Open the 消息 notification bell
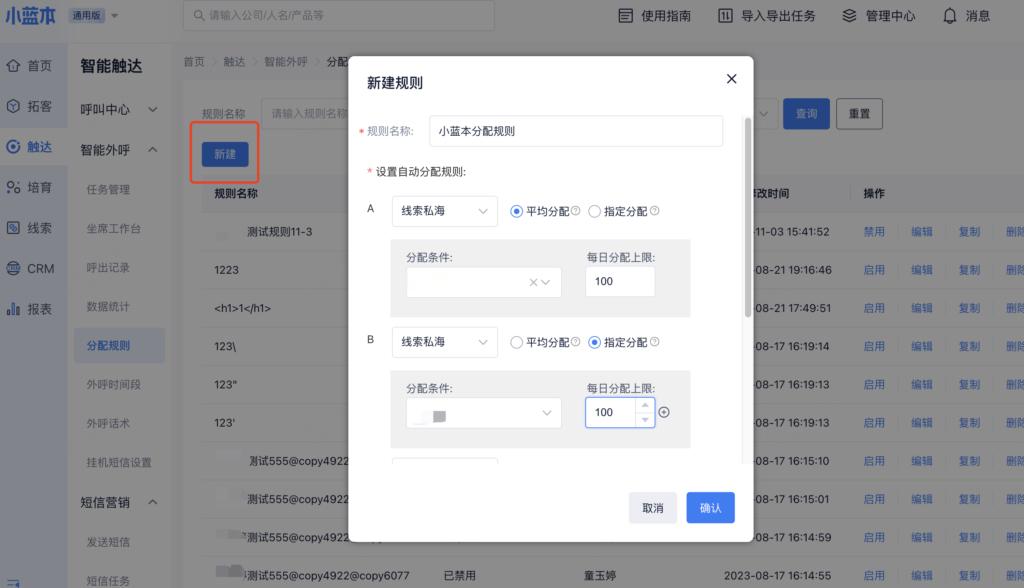The height and width of the screenshot is (588, 1024). click(x=949, y=16)
